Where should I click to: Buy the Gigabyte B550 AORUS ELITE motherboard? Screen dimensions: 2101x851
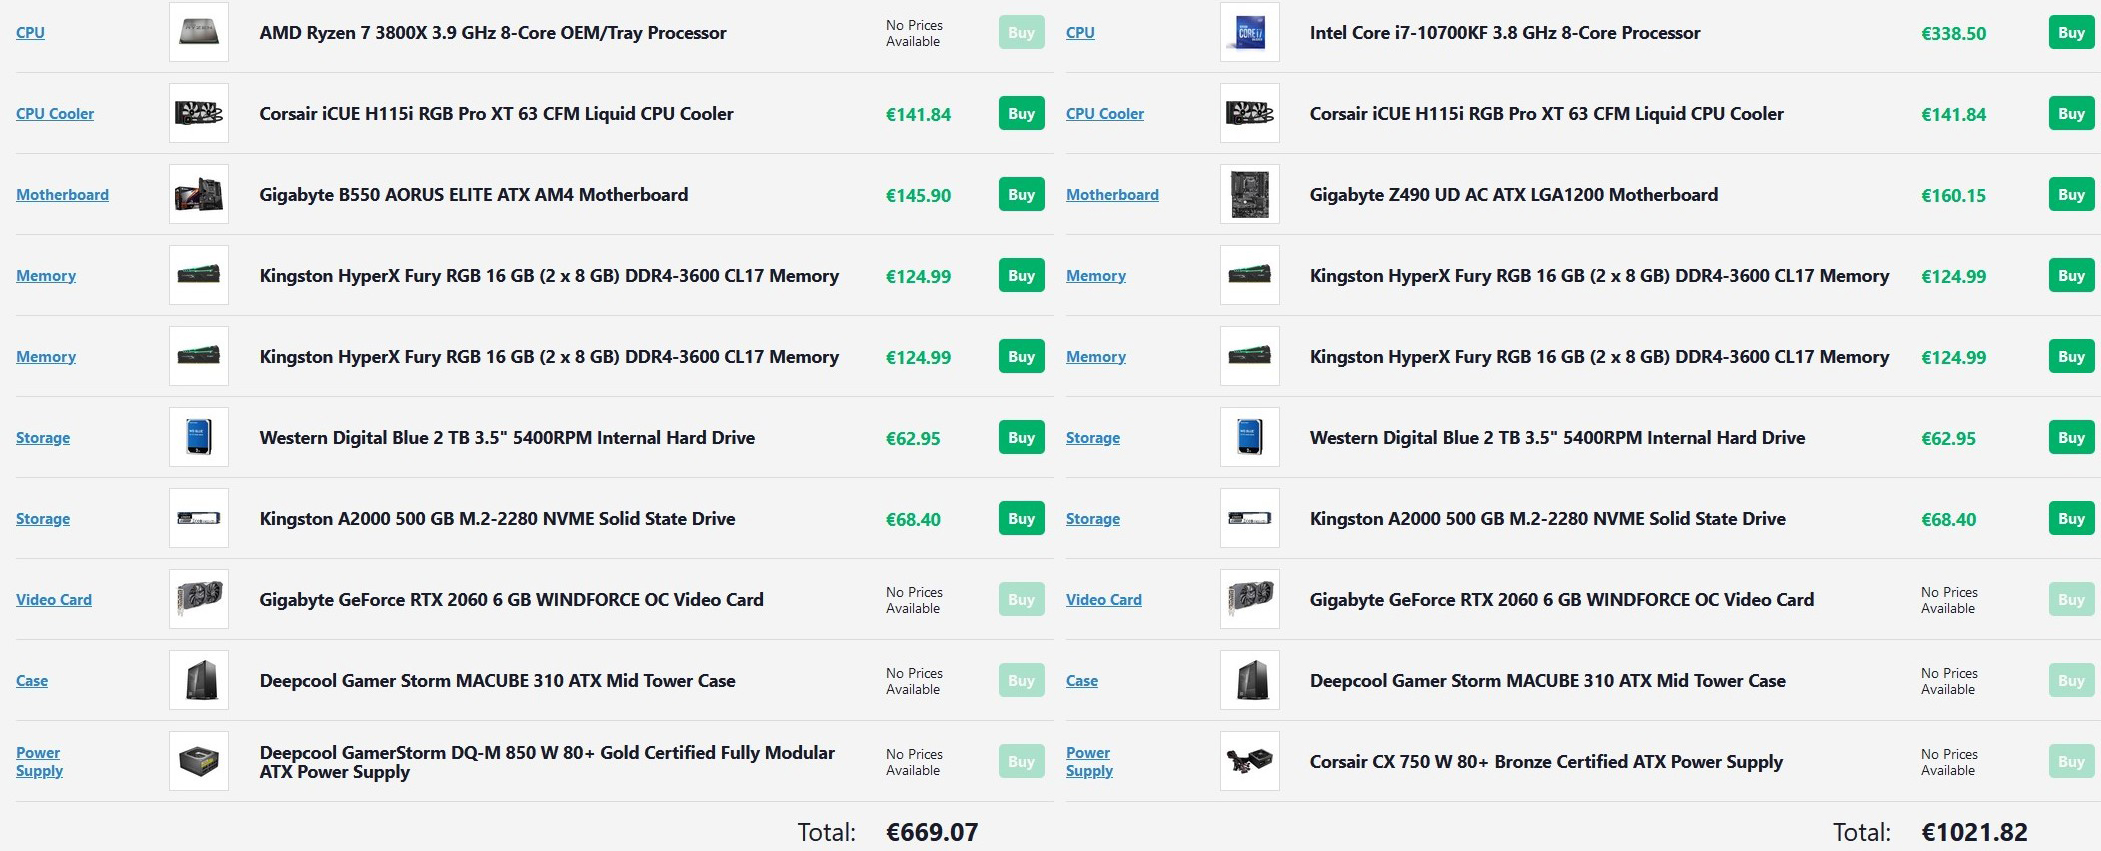1021,194
